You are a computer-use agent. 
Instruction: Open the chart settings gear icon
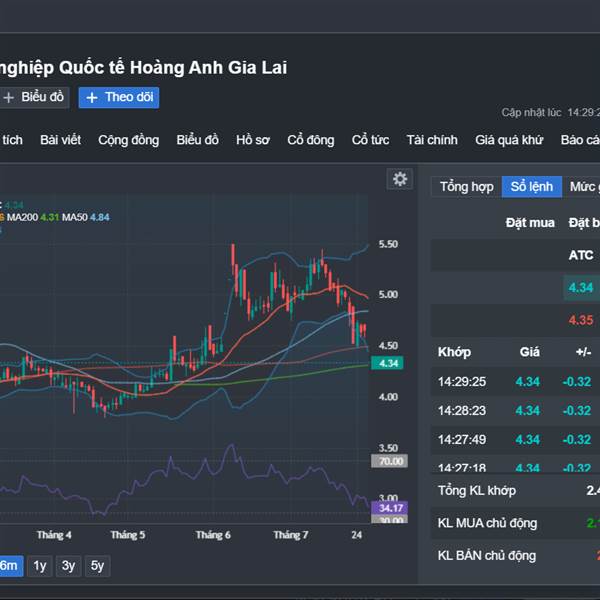399,179
